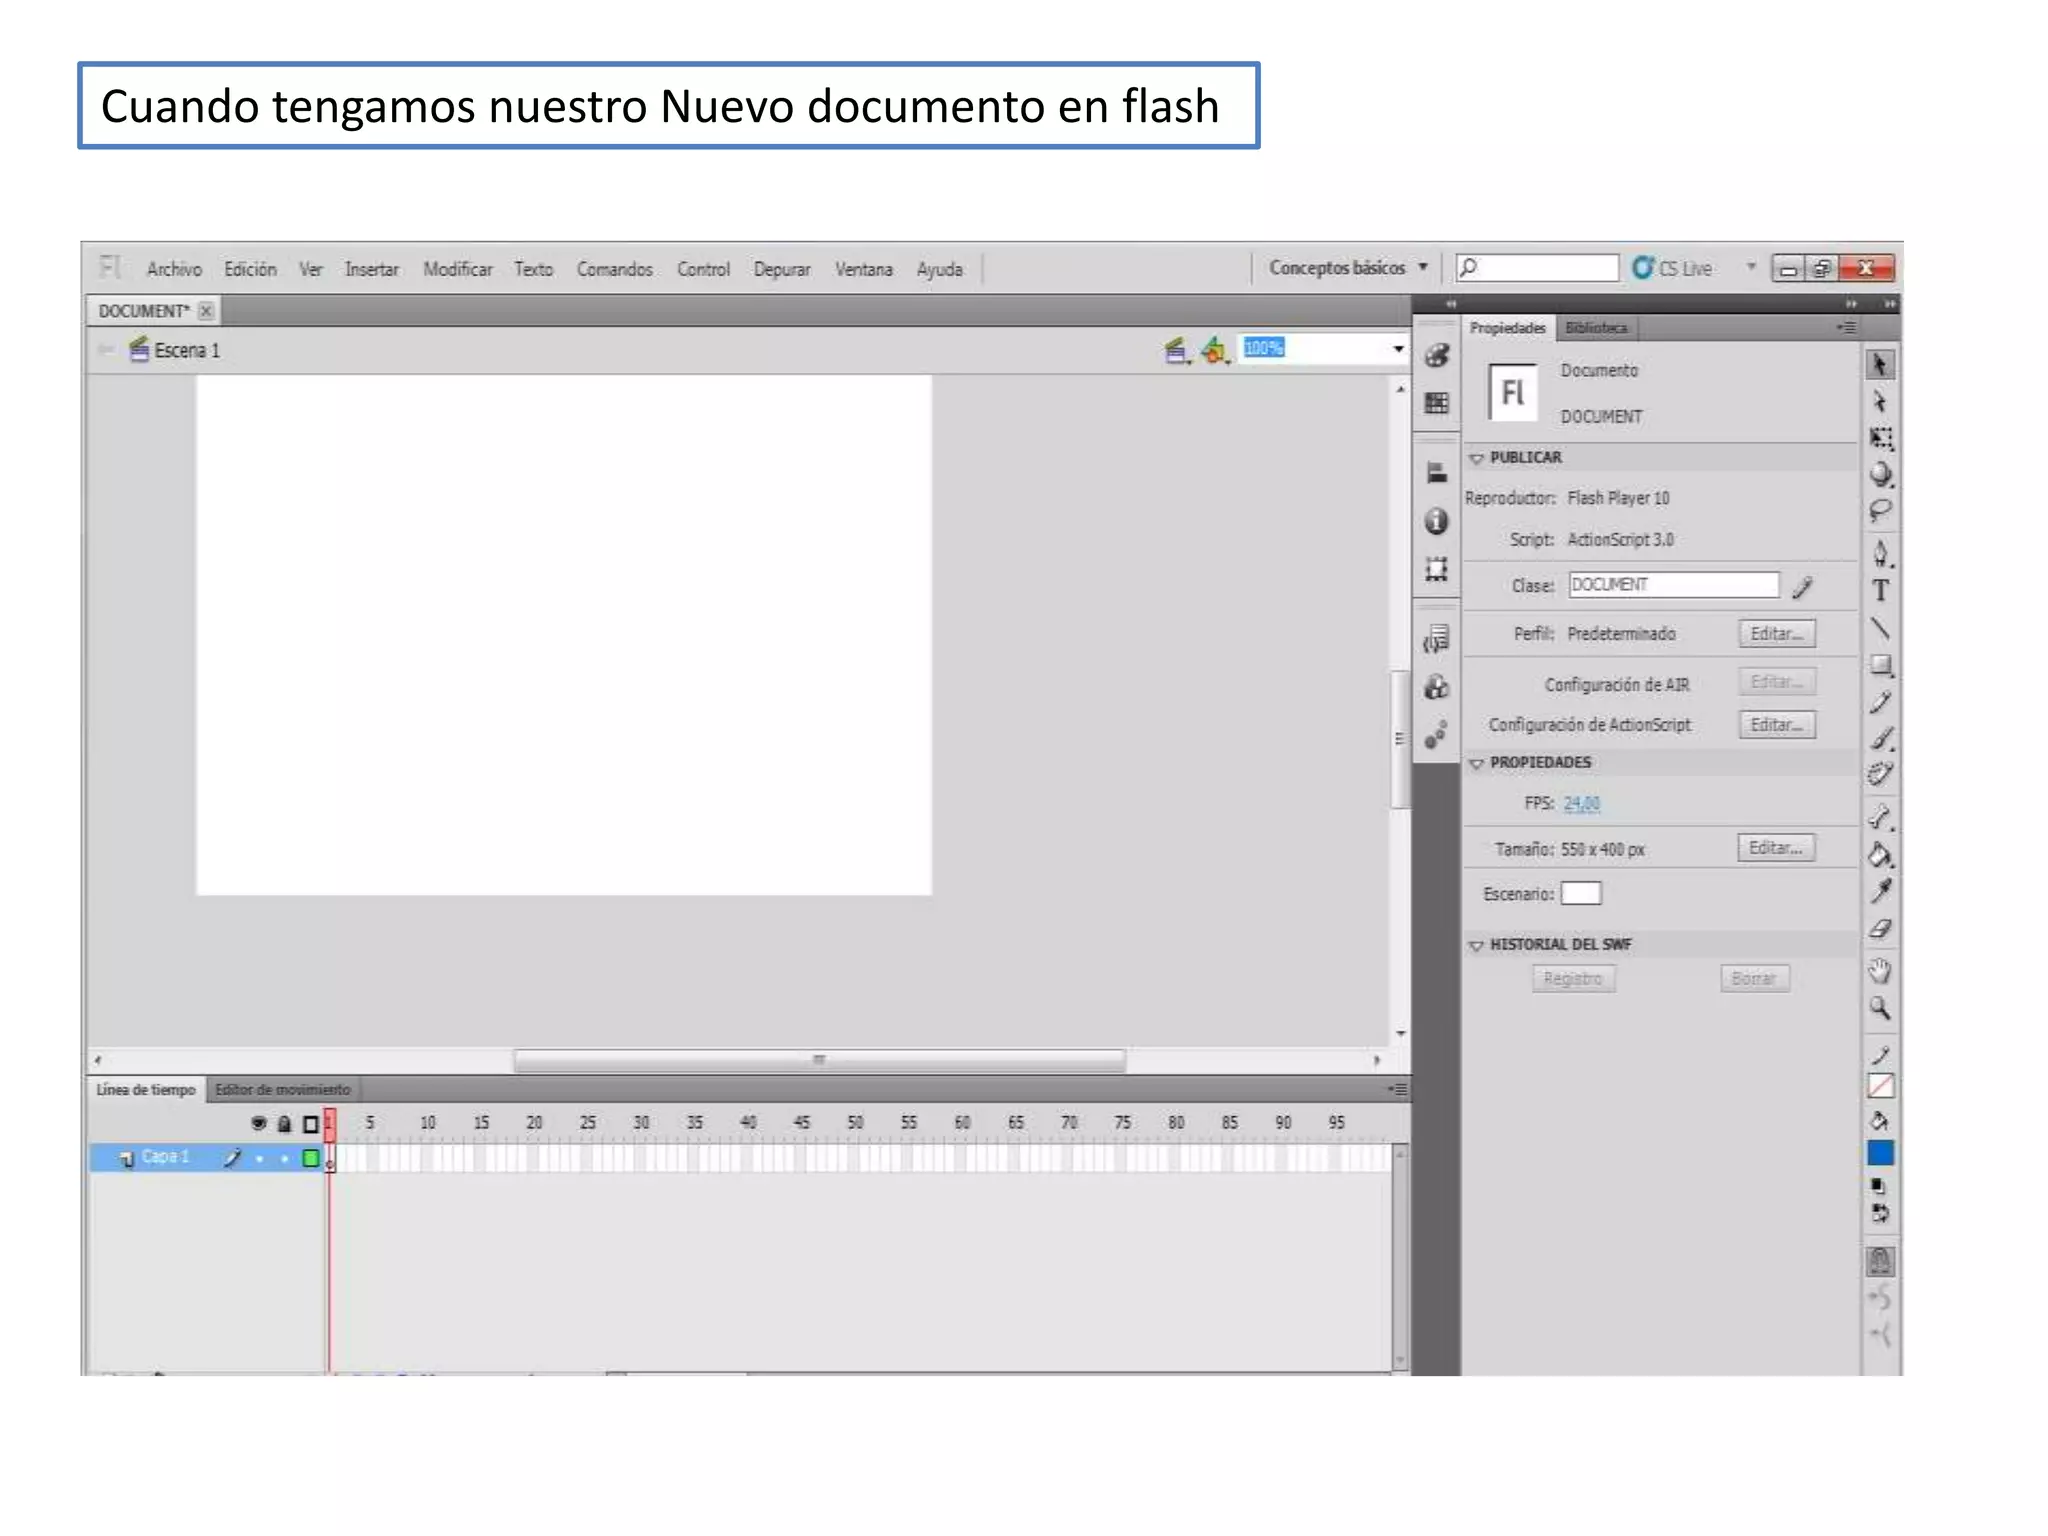Collapse the PUBLICAR section
Screen dimensions: 2048x1536
tap(1476, 458)
